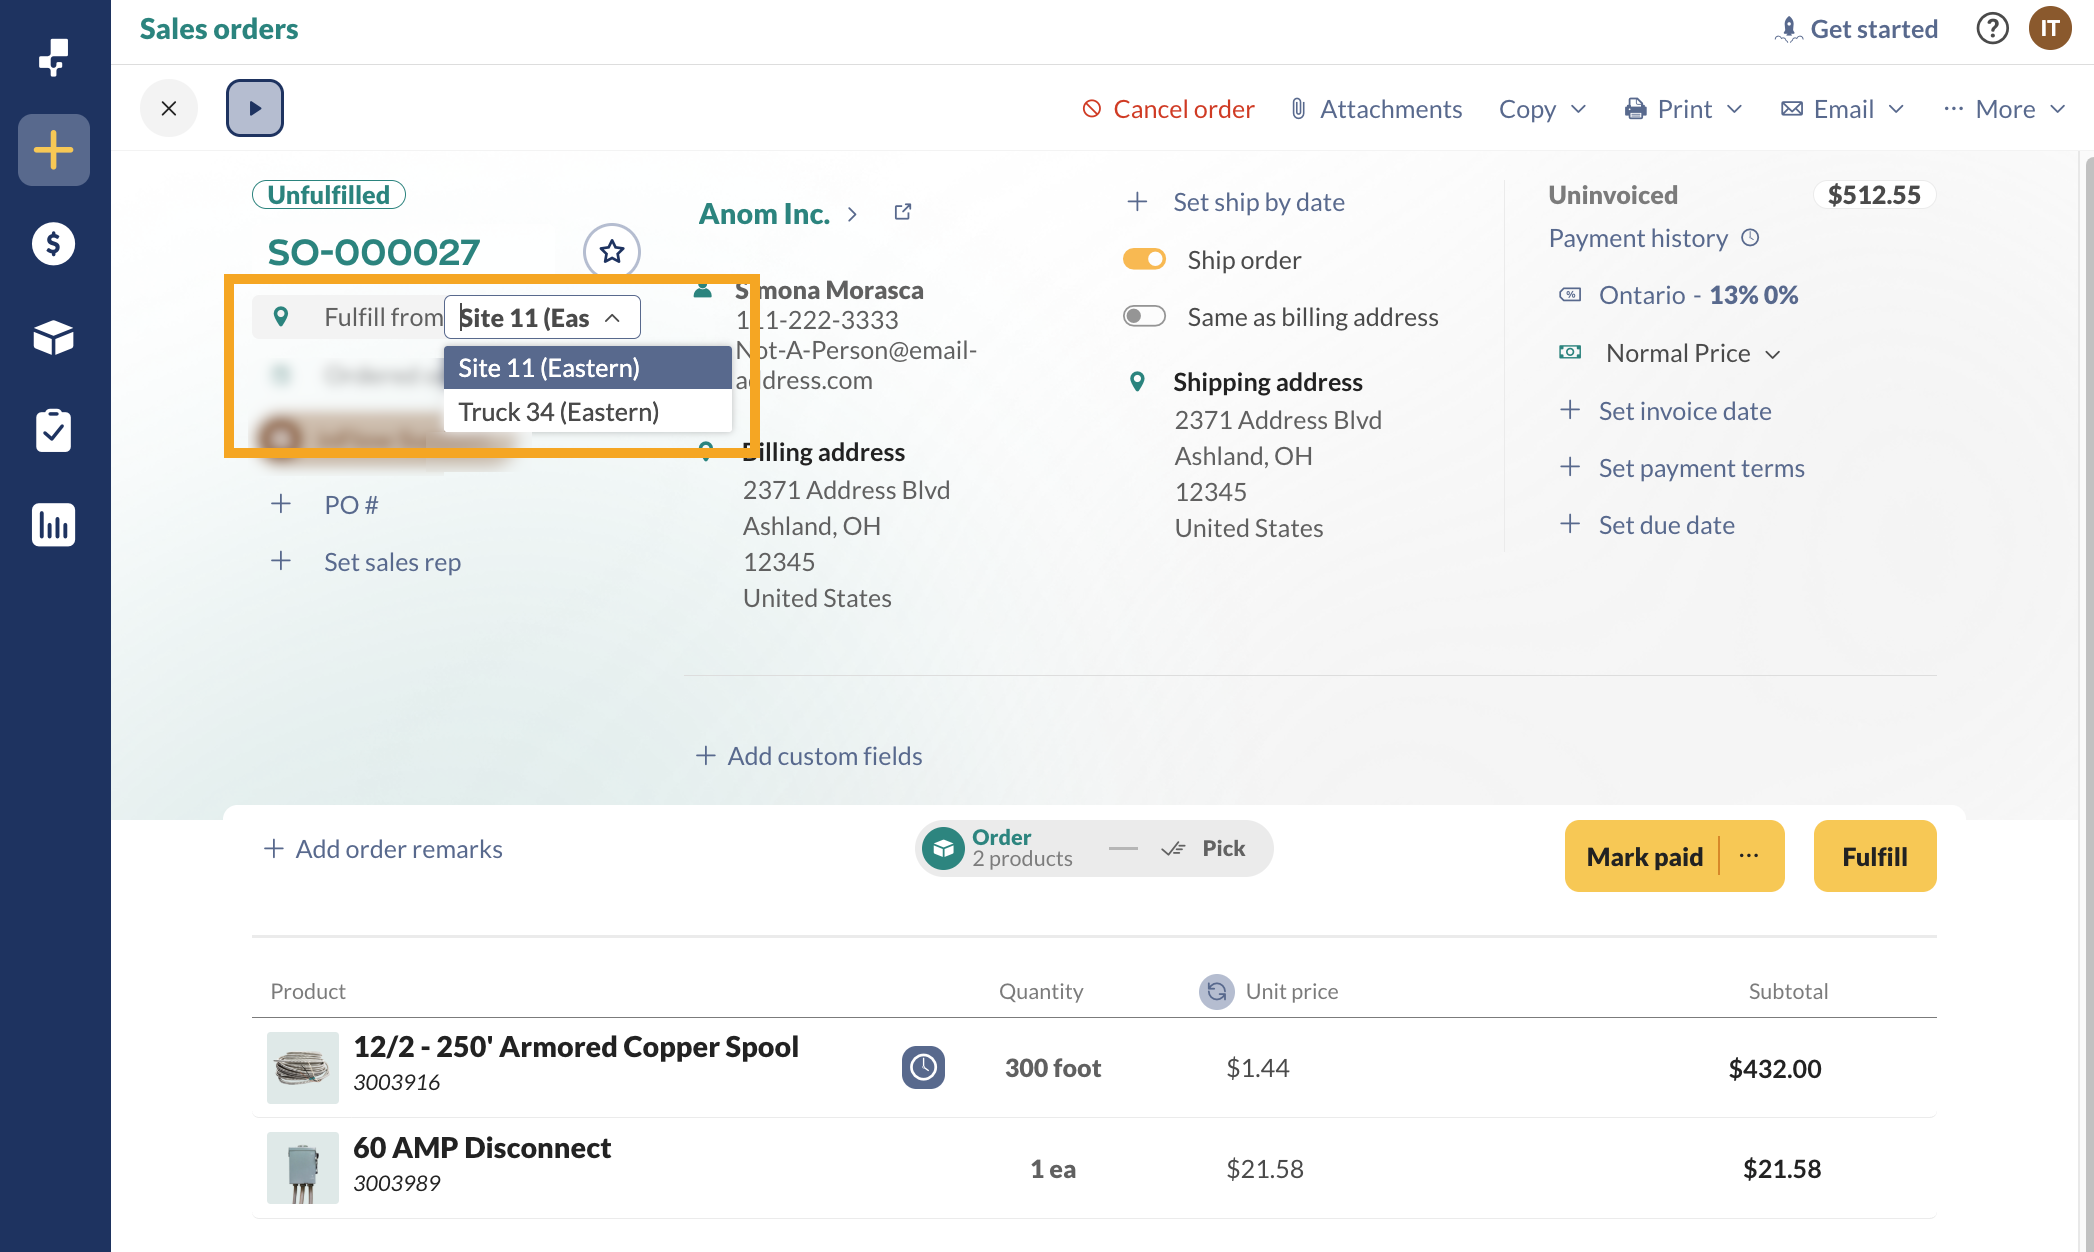Click the yellow plus create icon in sidebar
The image size is (2094, 1252).
(x=54, y=150)
